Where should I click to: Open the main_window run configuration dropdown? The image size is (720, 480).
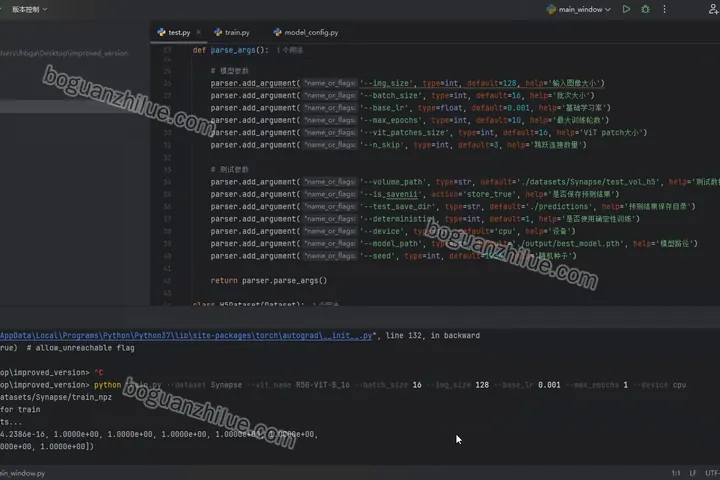pyautogui.click(x=579, y=9)
